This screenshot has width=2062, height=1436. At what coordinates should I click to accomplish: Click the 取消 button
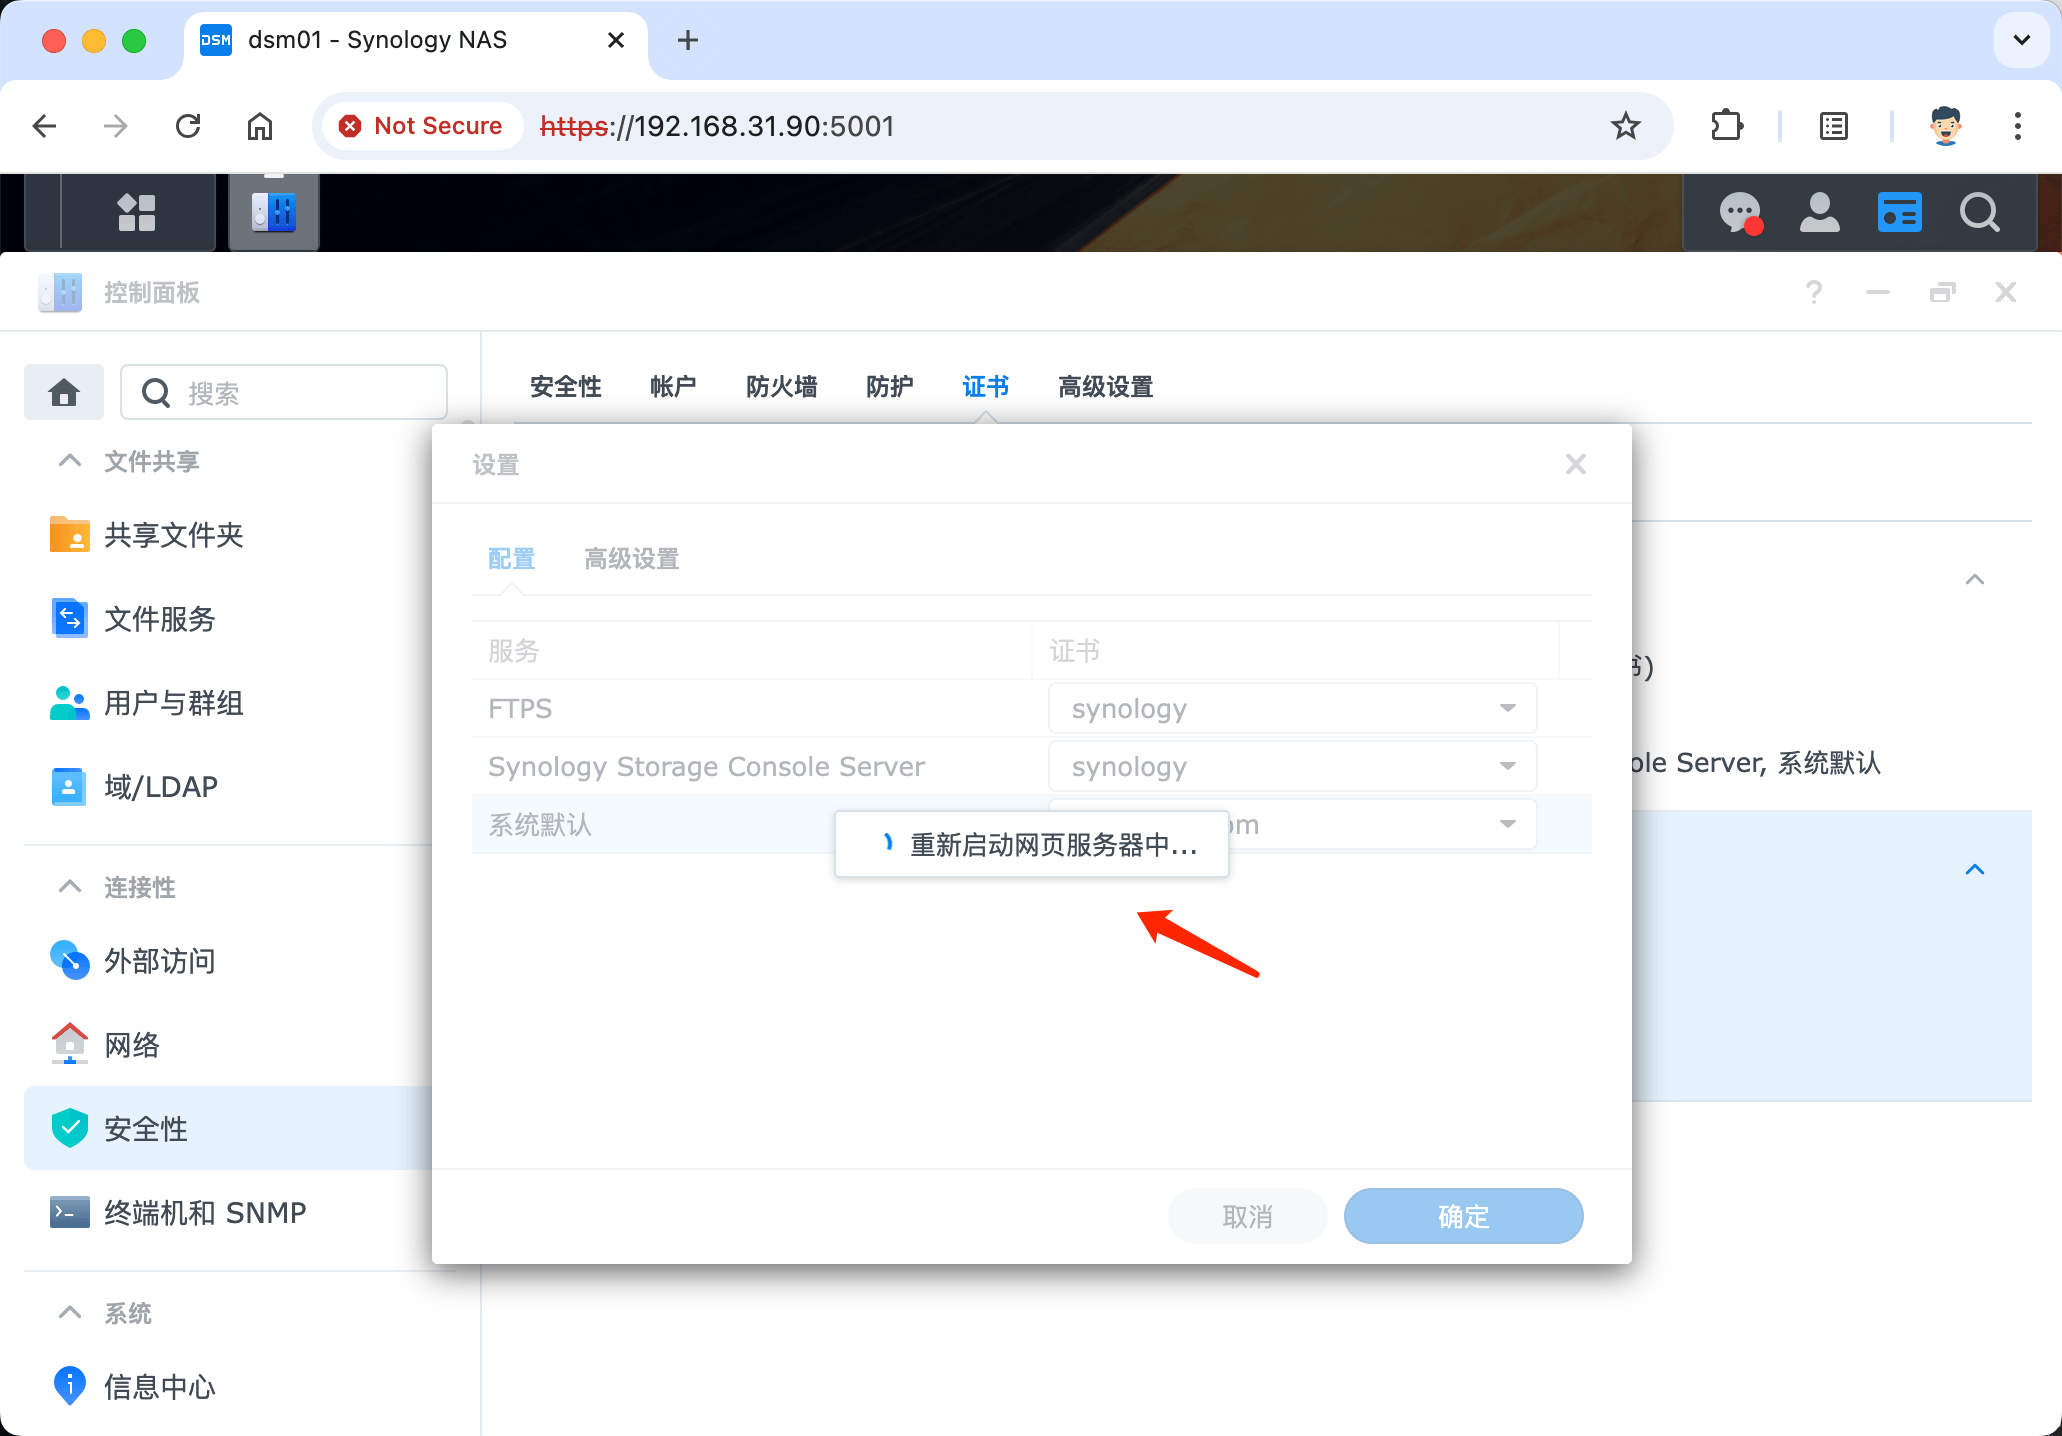(x=1247, y=1216)
